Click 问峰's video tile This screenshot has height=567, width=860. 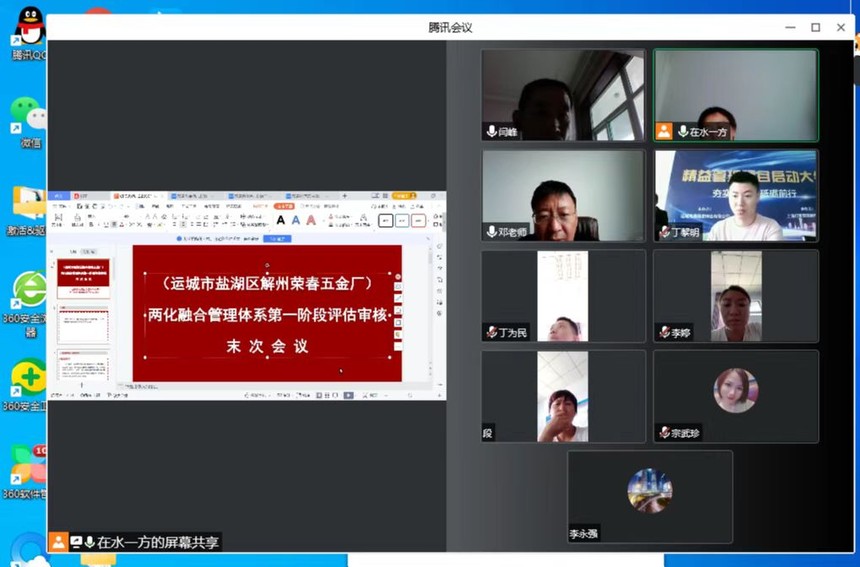coord(563,95)
